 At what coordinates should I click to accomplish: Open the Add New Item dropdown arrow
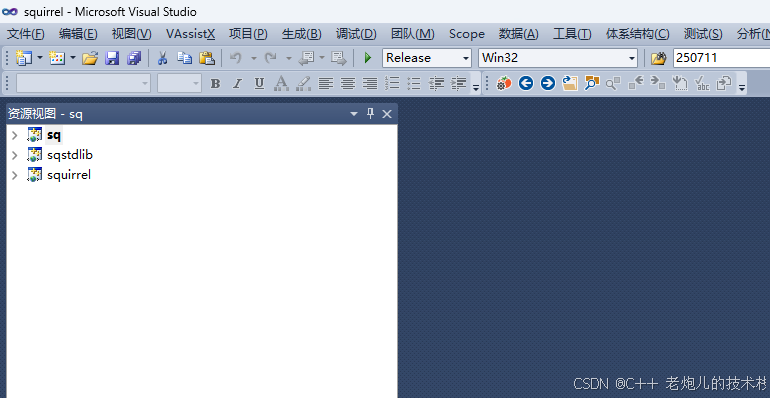click(73, 58)
